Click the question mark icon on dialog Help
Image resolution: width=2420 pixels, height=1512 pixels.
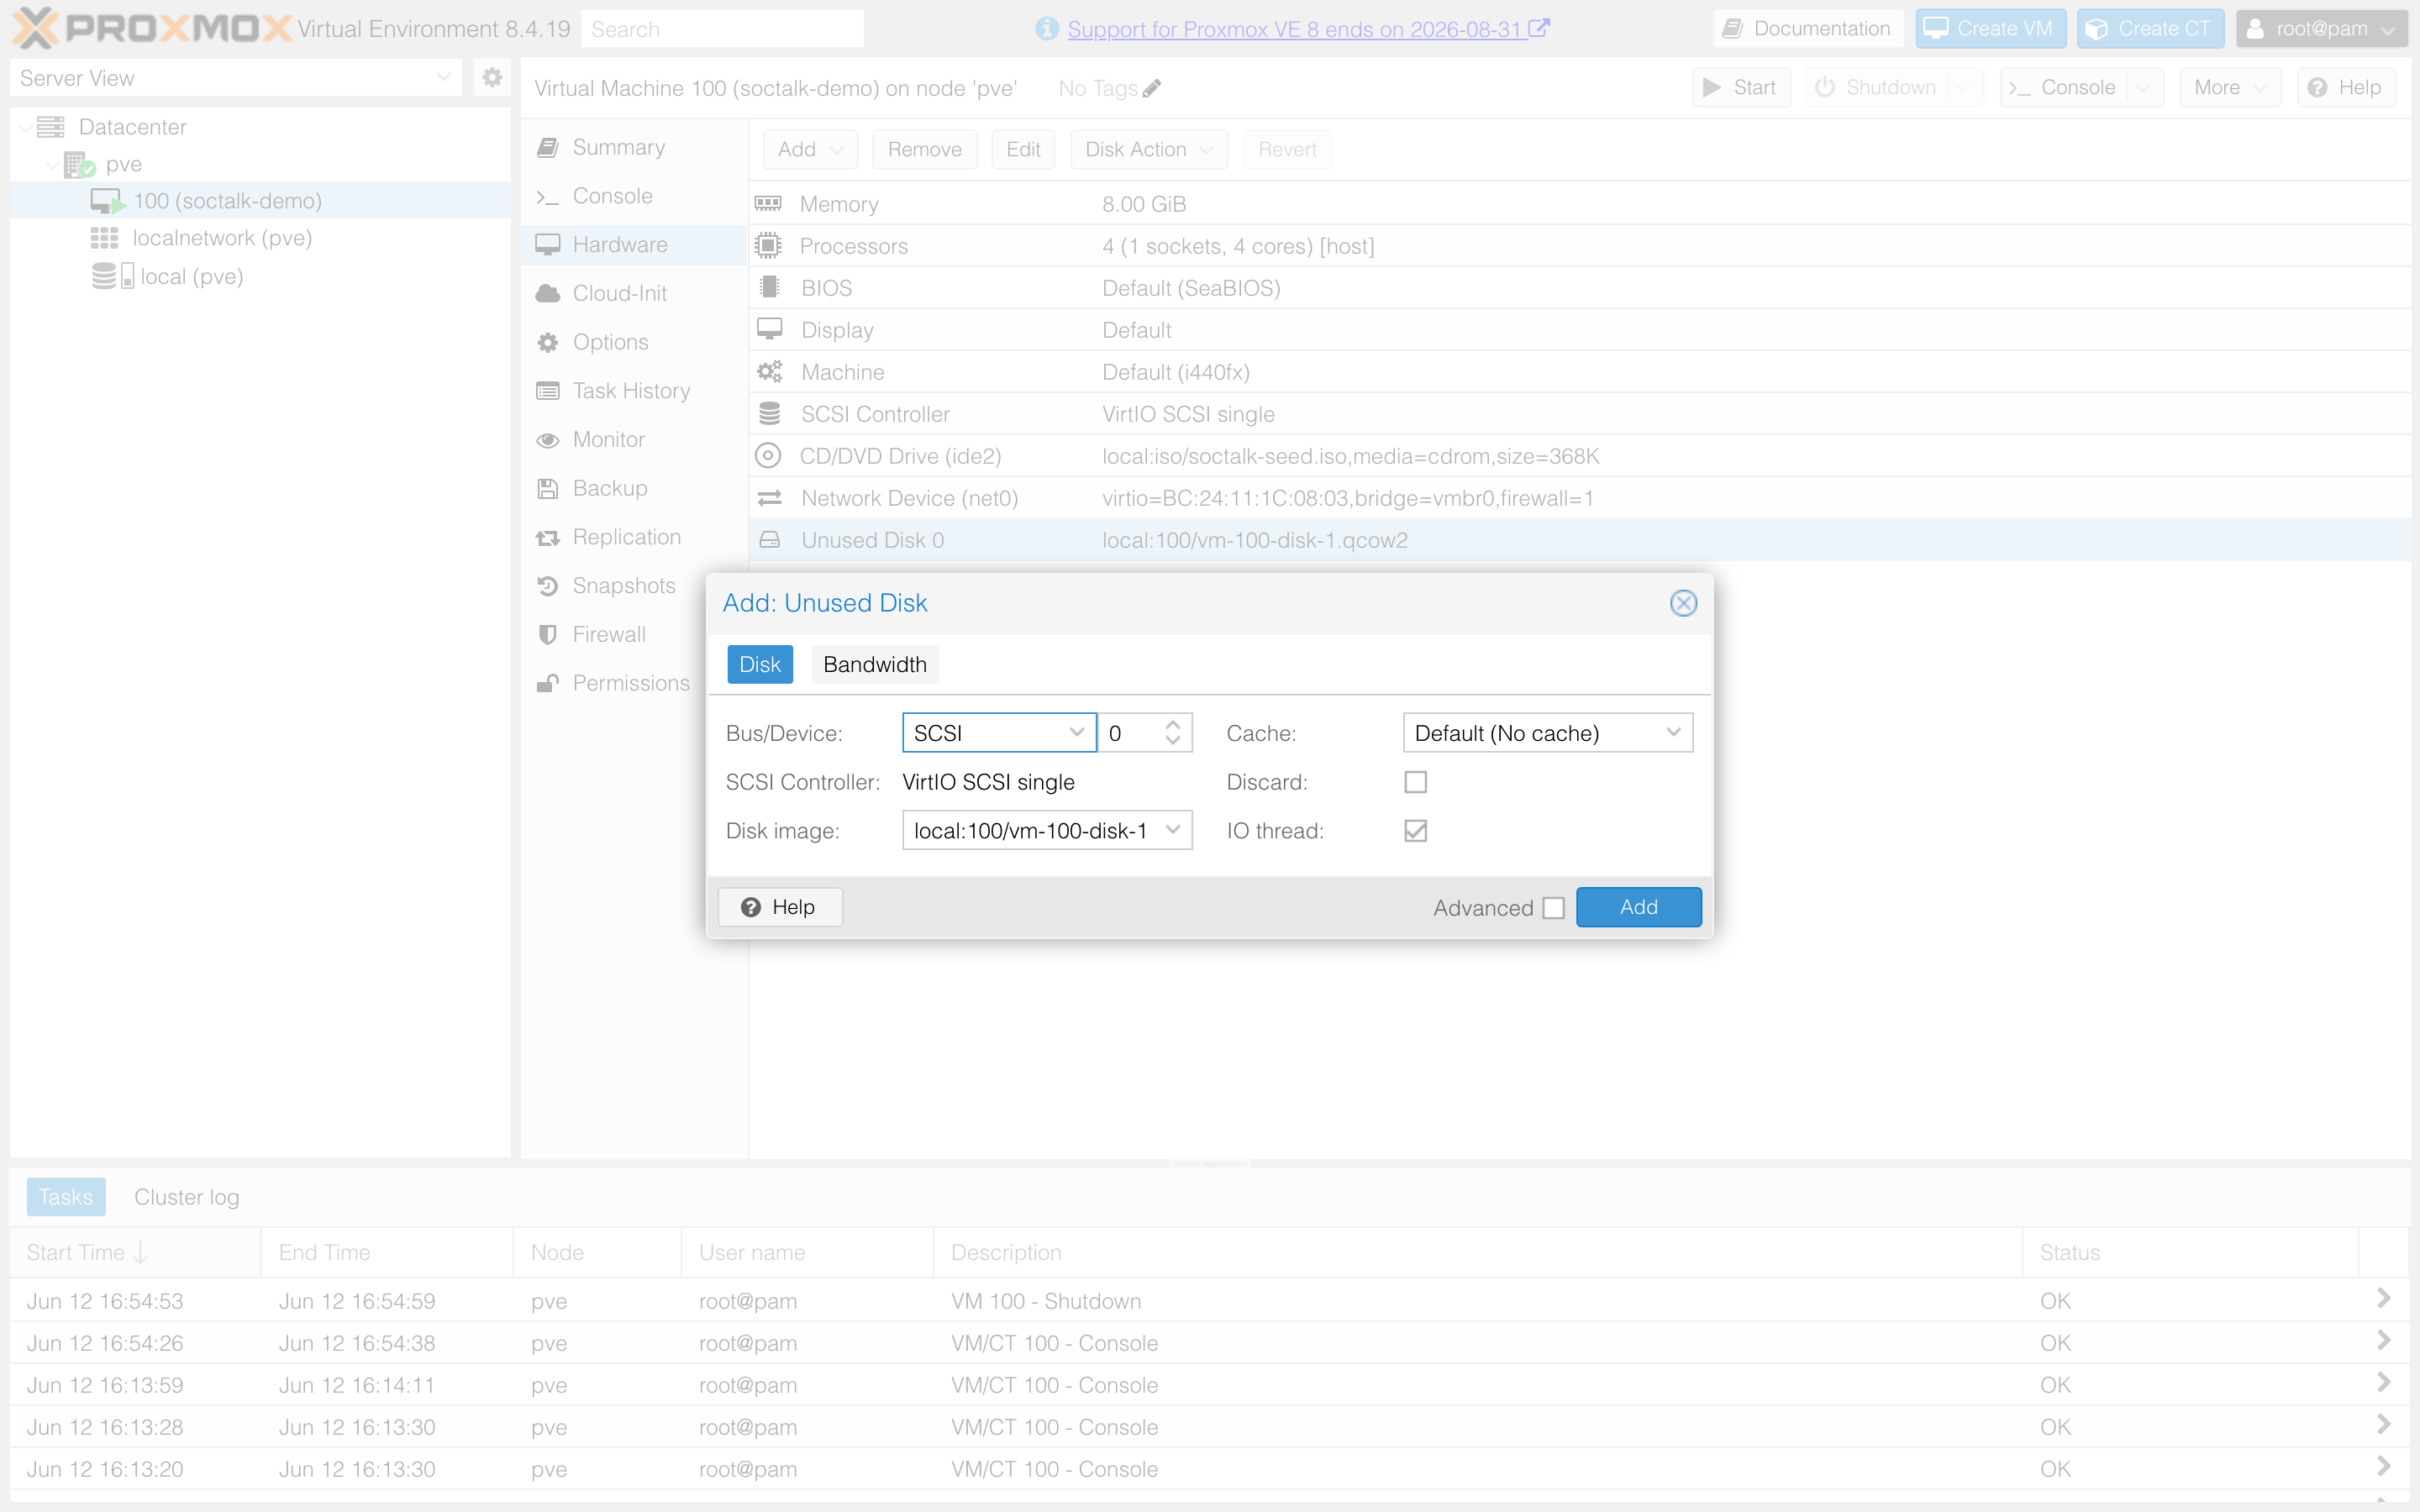click(751, 907)
